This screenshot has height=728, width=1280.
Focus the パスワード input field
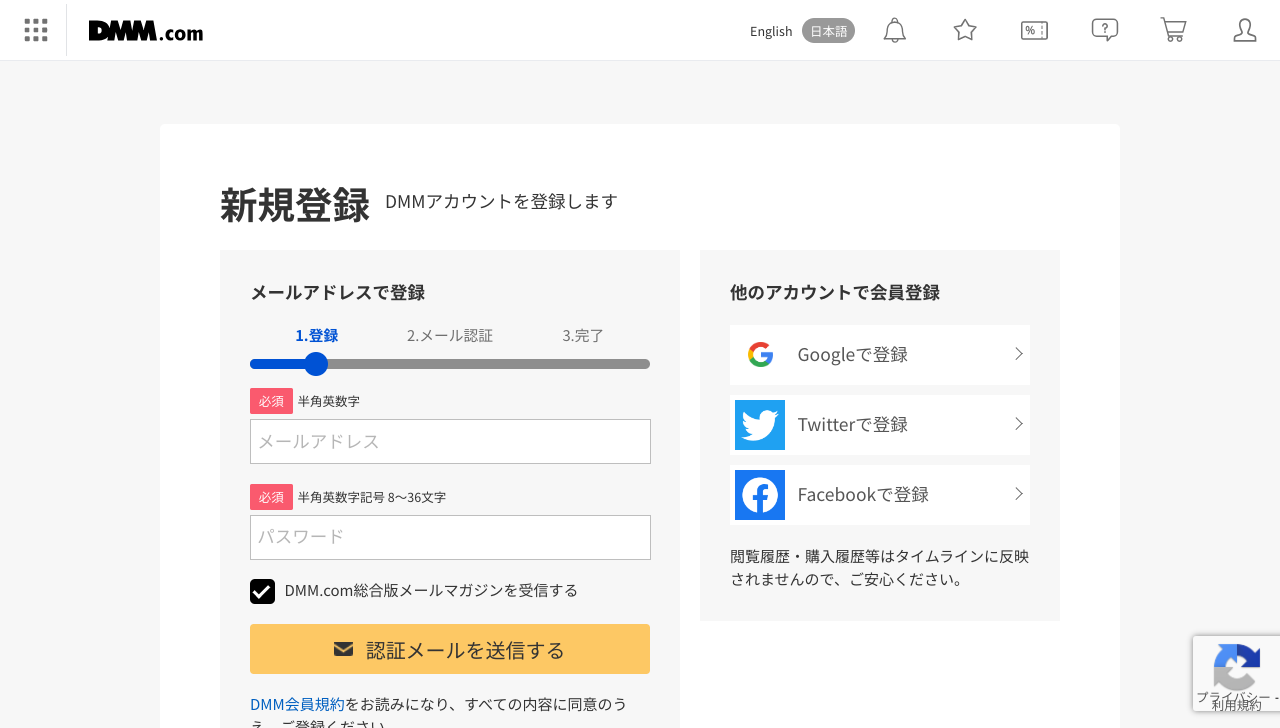pos(450,537)
